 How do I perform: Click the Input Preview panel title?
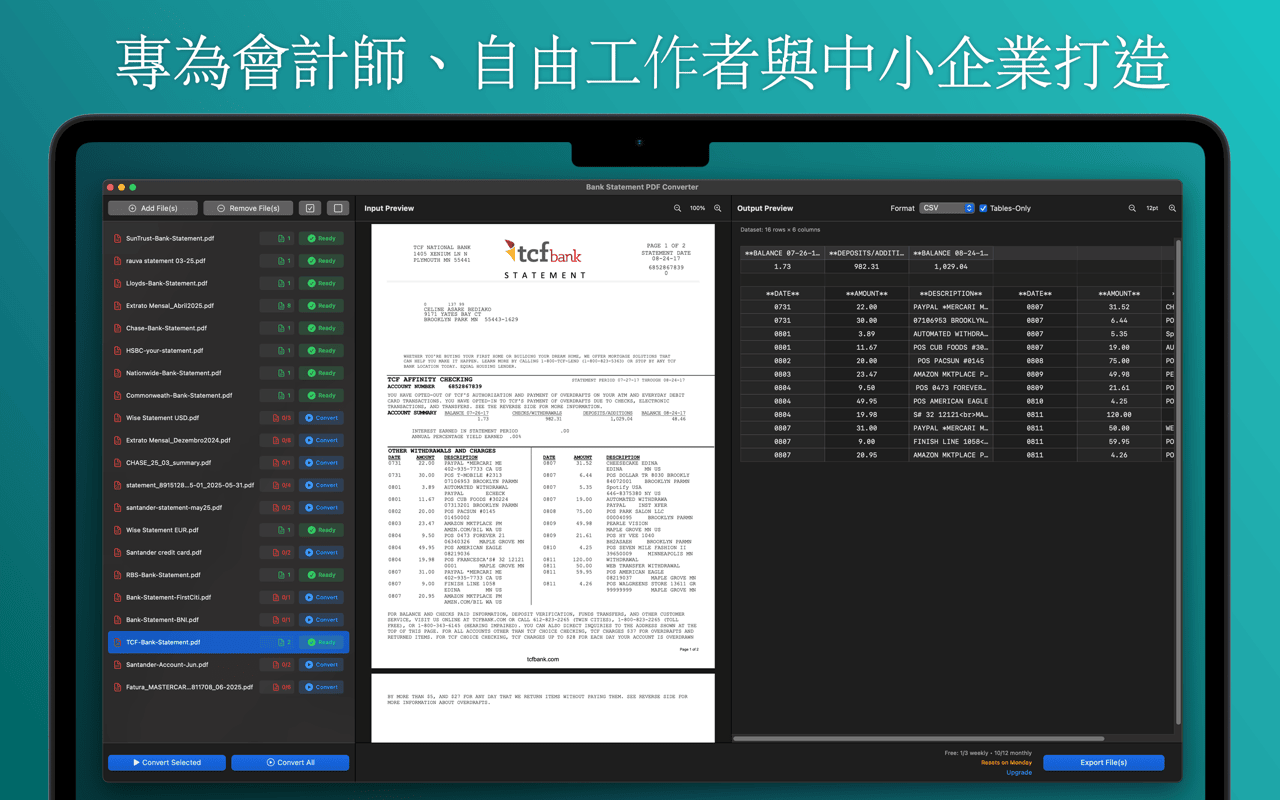coord(389,208)
